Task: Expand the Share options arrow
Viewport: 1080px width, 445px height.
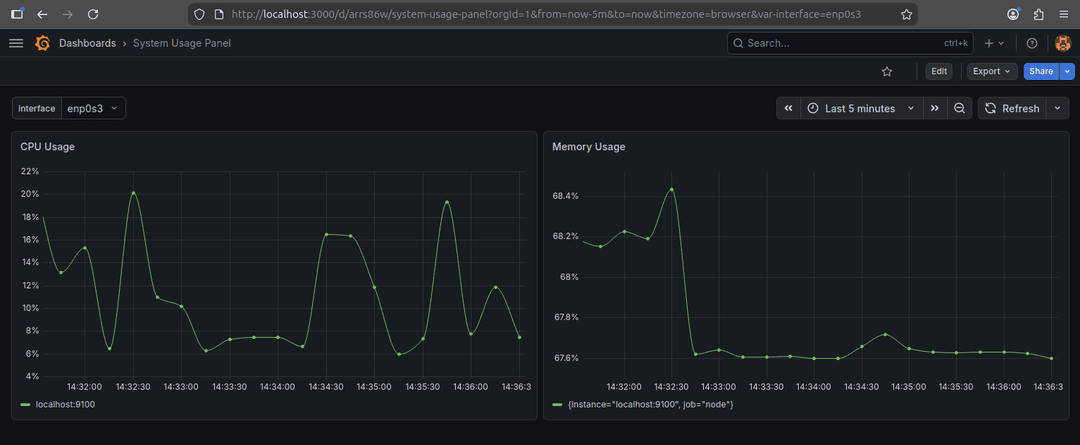Action: click(x=1067, y=72)
